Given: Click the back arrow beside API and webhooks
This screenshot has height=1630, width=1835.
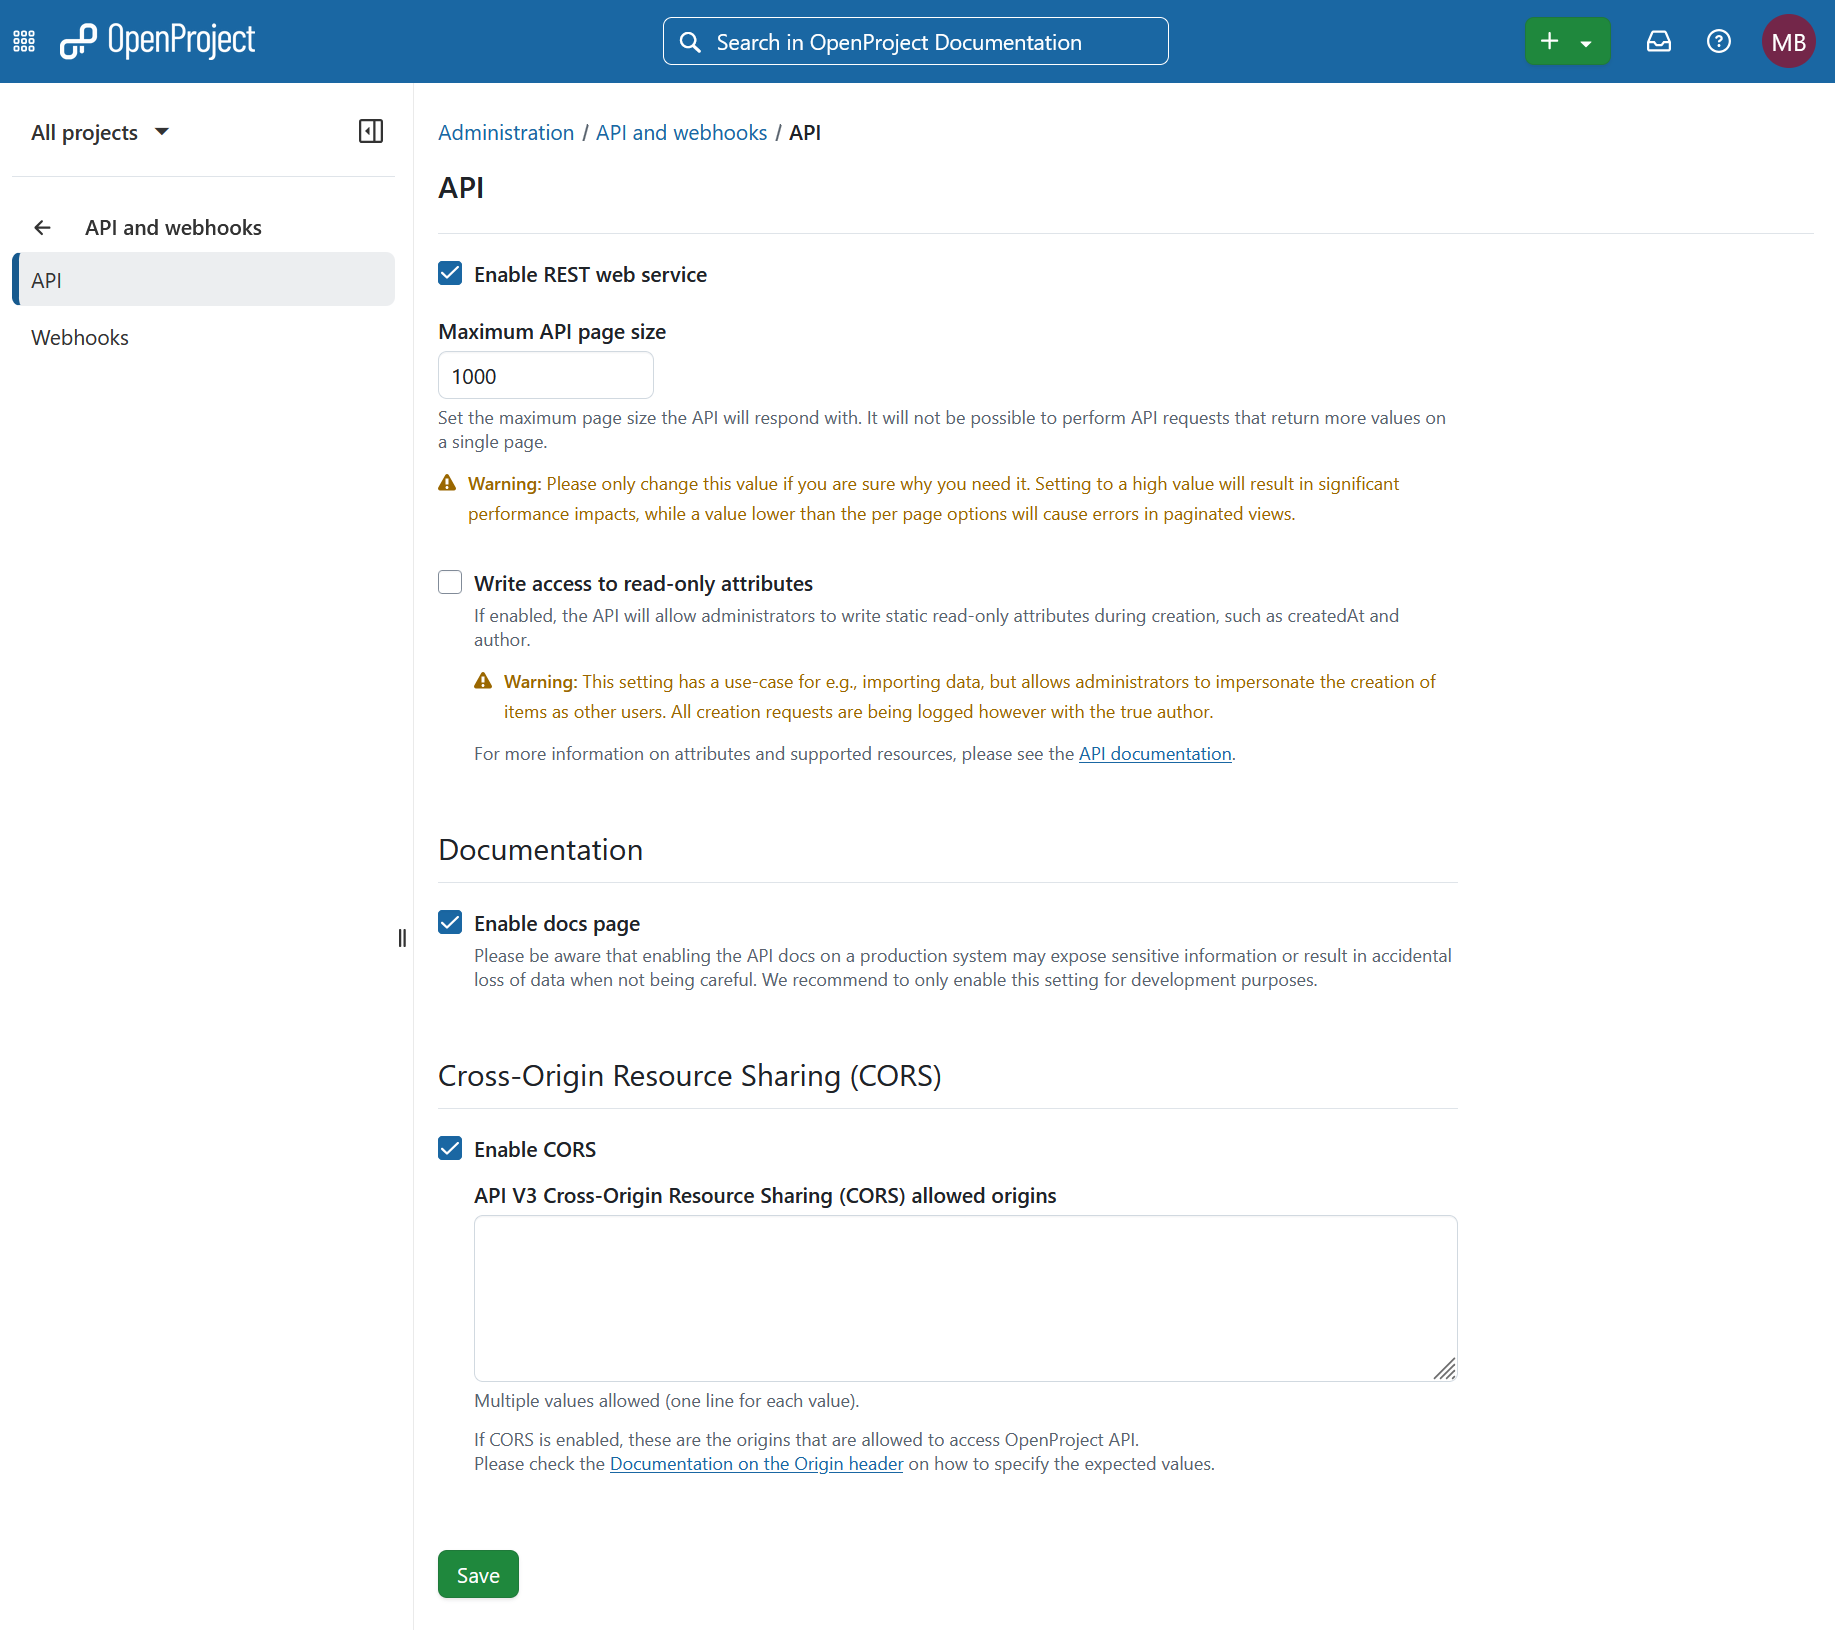Looking at the screenshot, I should click(x=42, y=227).
